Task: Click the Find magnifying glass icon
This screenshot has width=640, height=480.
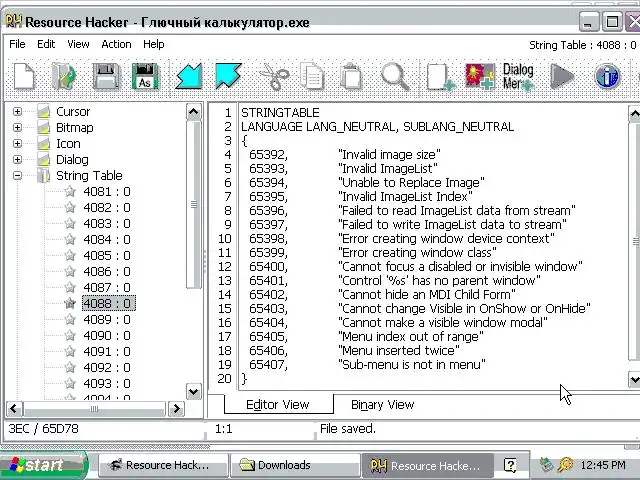Action: pyautogui.click(x=395, y=76)
